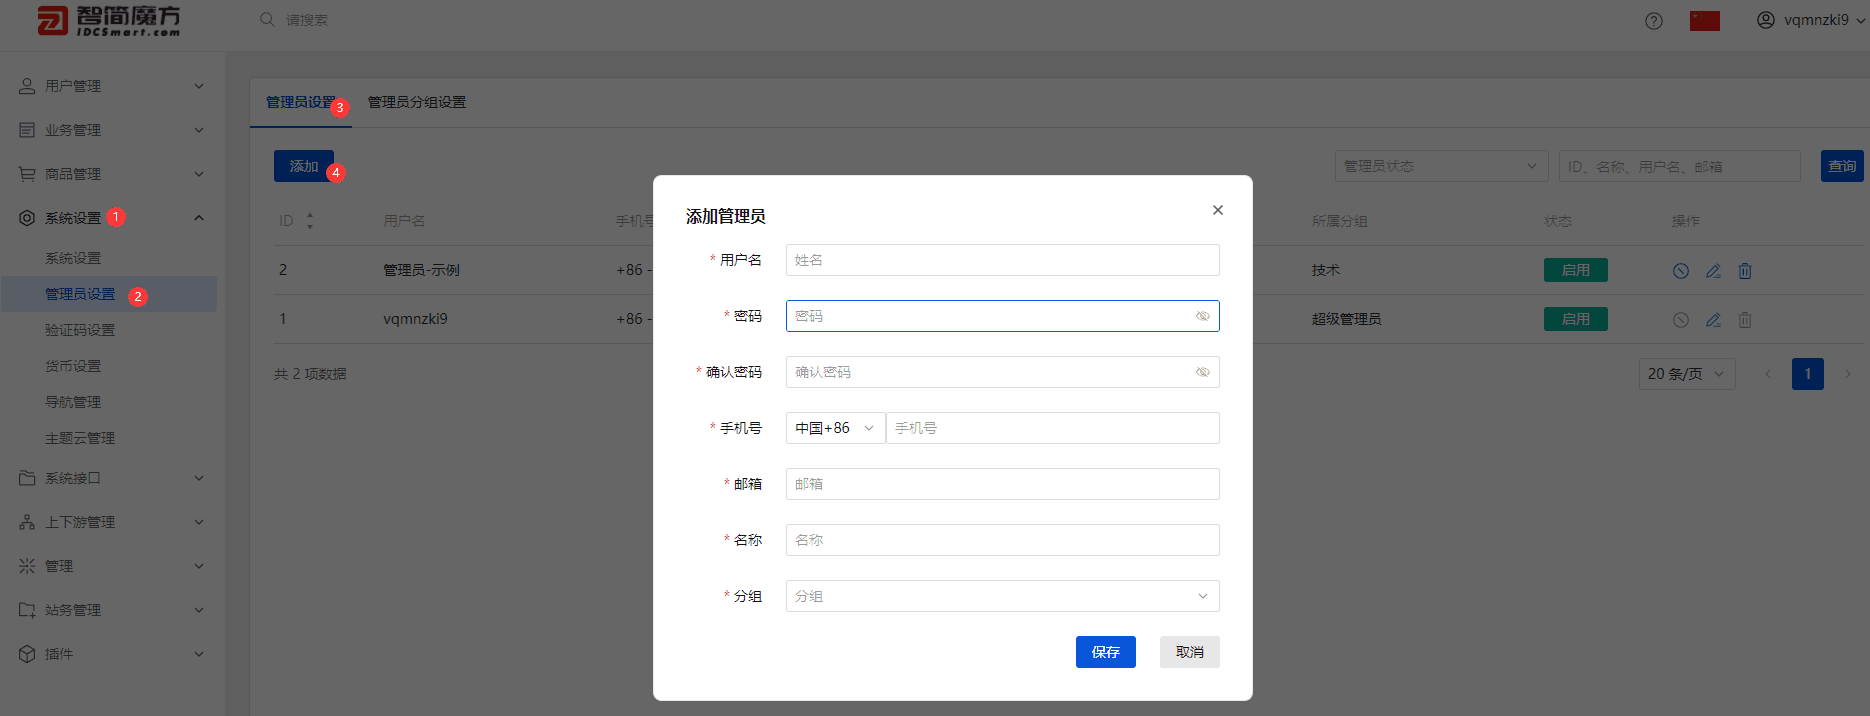Open language selector China flag icon

1705,21
